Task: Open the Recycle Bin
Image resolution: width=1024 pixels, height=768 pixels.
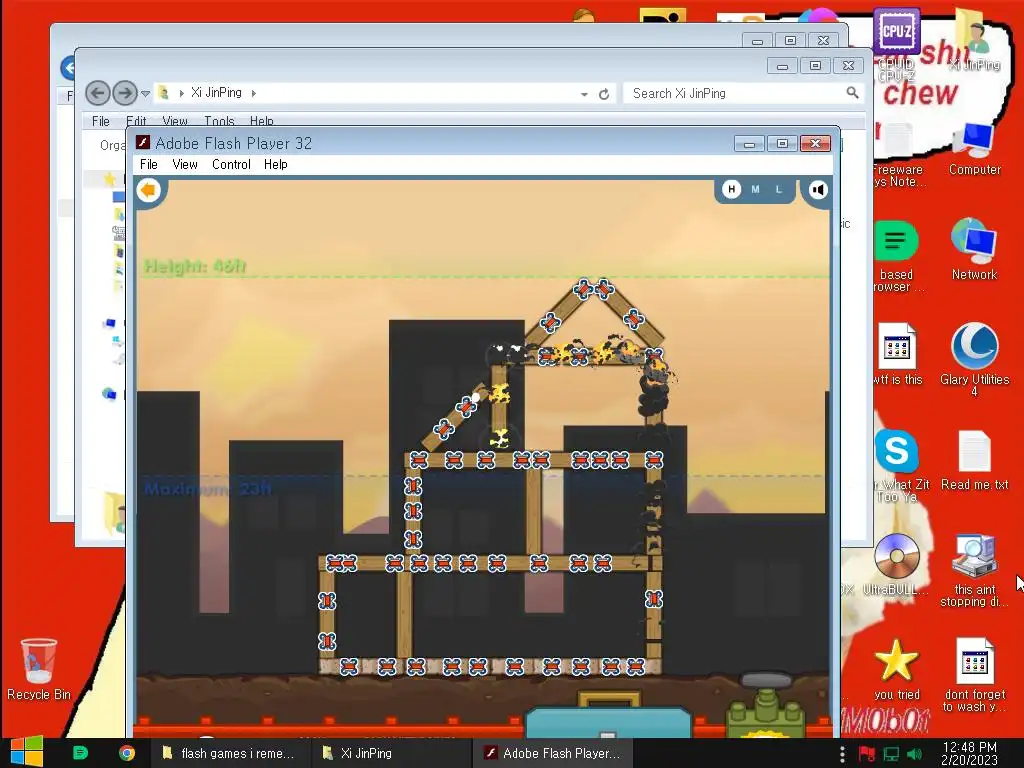Action: pyautogui.click(x=39, y=669)
